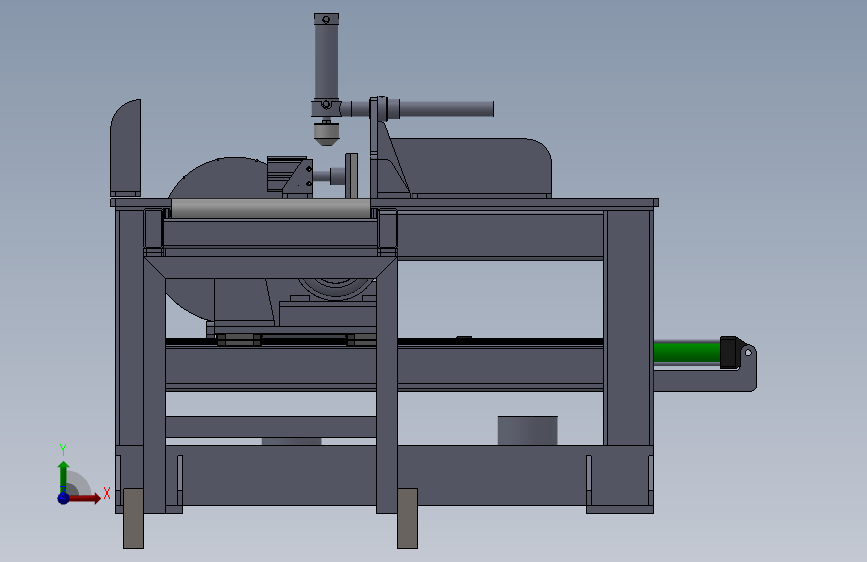
Task: Select the cone-shaped nozzle under the vertical cylinder
Action: 326,134
